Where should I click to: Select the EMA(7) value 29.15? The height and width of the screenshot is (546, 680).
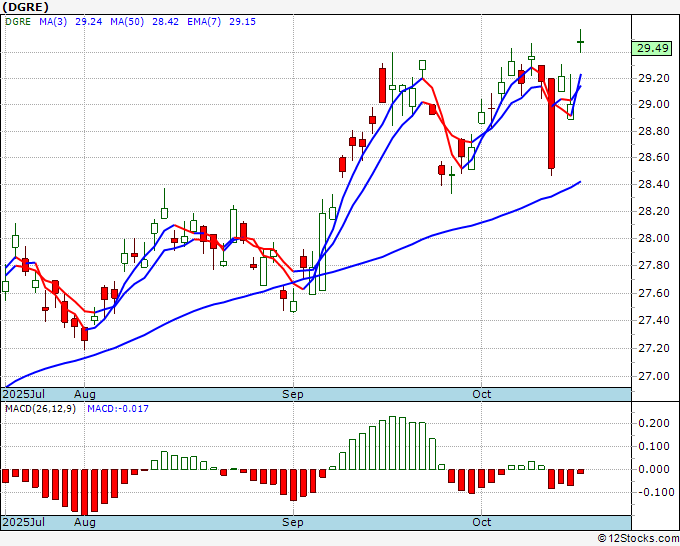pyautogui.click(x=242, y=22)
